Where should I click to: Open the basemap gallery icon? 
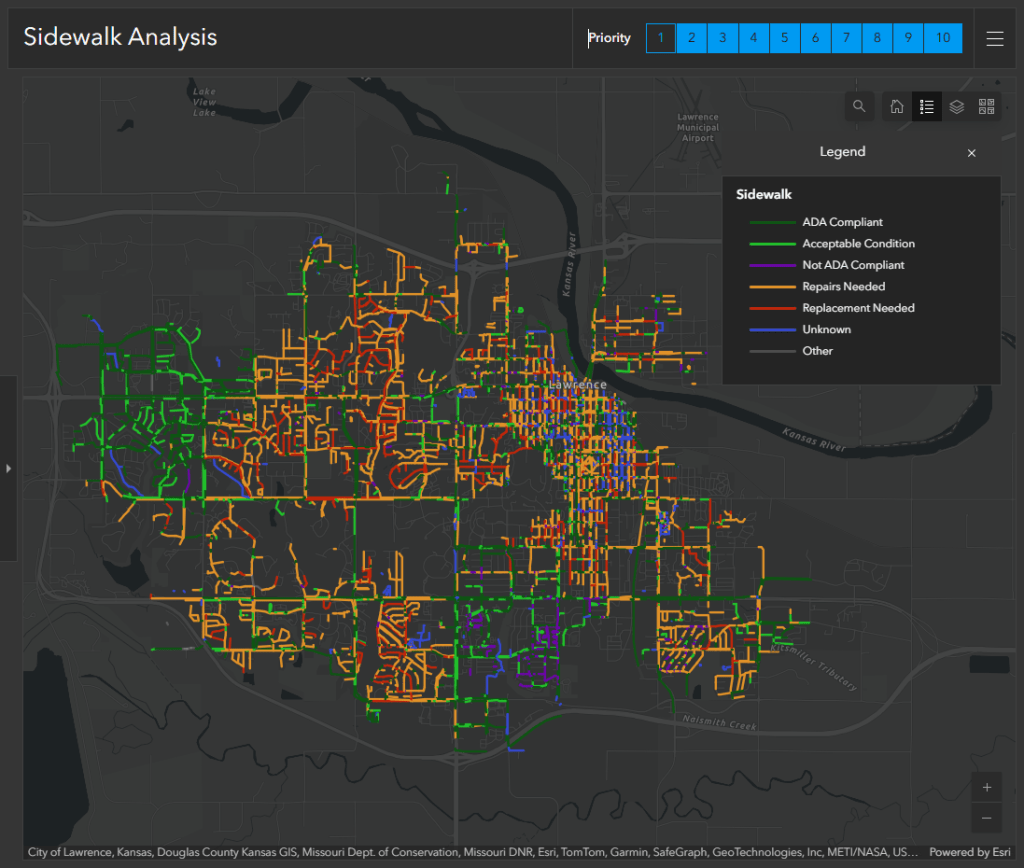986,107
